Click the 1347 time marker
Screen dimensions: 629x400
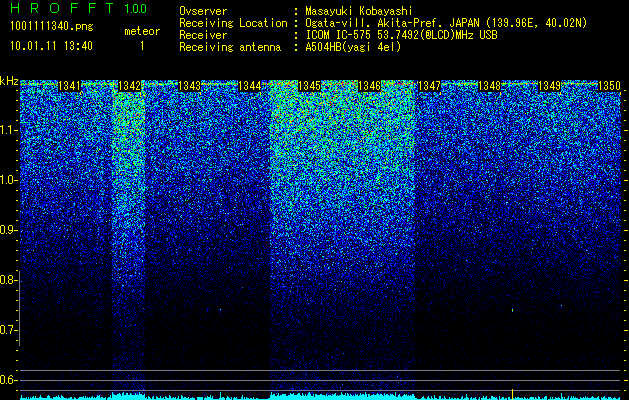coord(429,86)
